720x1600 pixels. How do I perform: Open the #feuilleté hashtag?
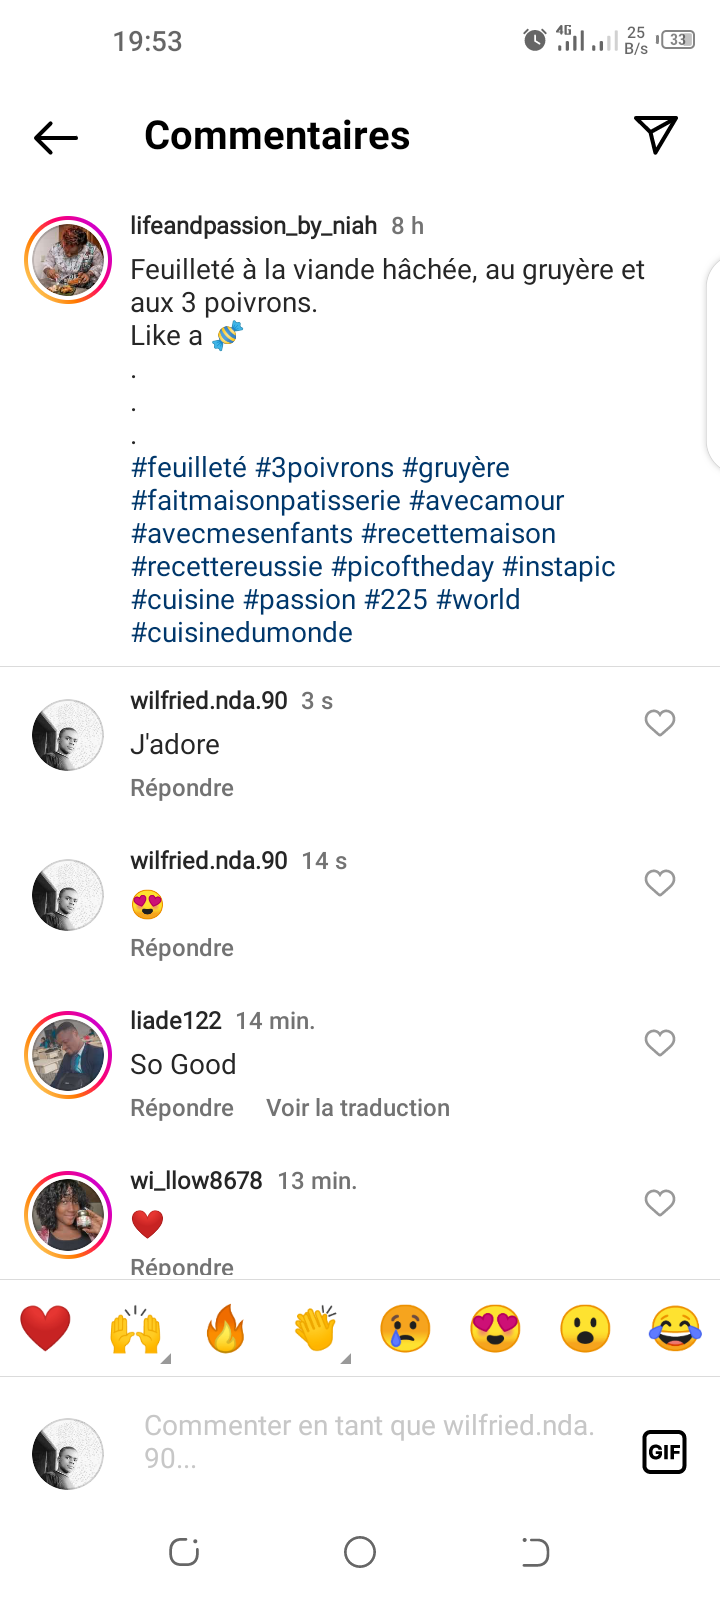click(x=189, y=468)
